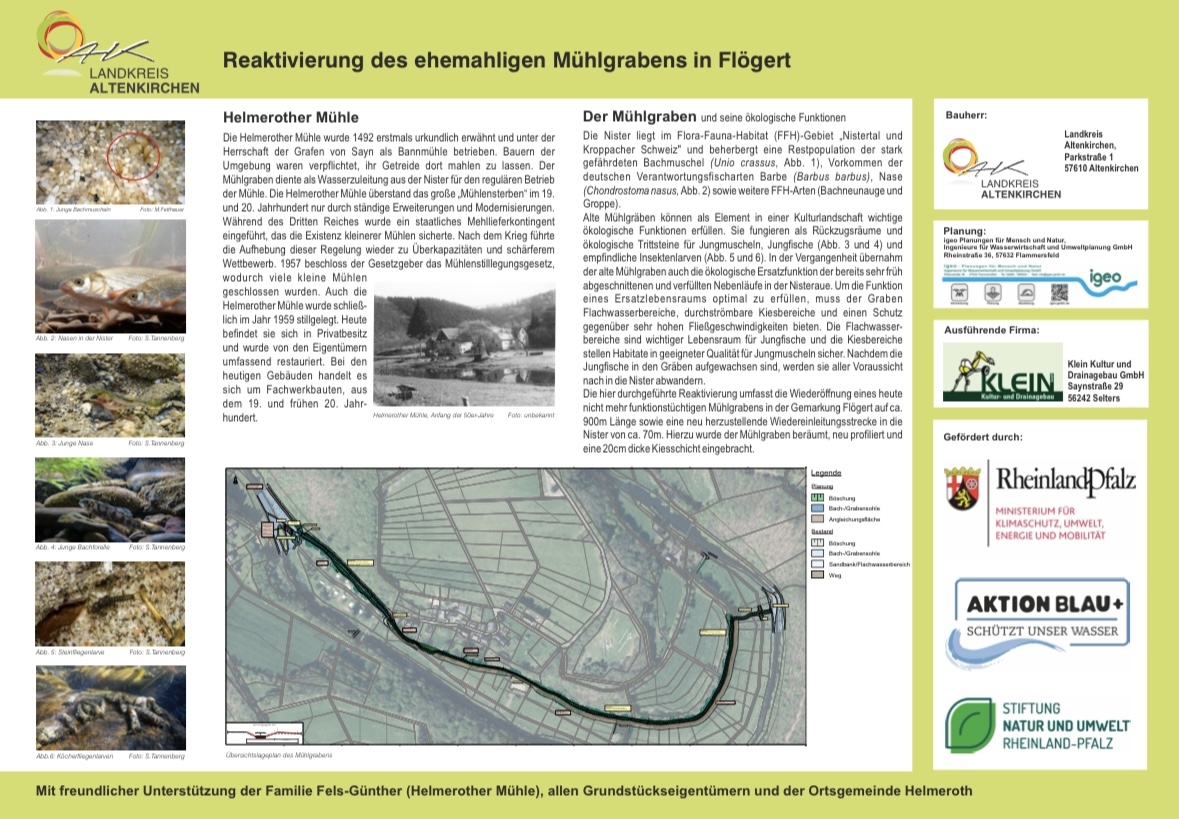Viewport: 1179px width, 819px height.
Task: Open the Junge Bachforelle photo (Abb. 4)
Action: click(x=110, y=499)
